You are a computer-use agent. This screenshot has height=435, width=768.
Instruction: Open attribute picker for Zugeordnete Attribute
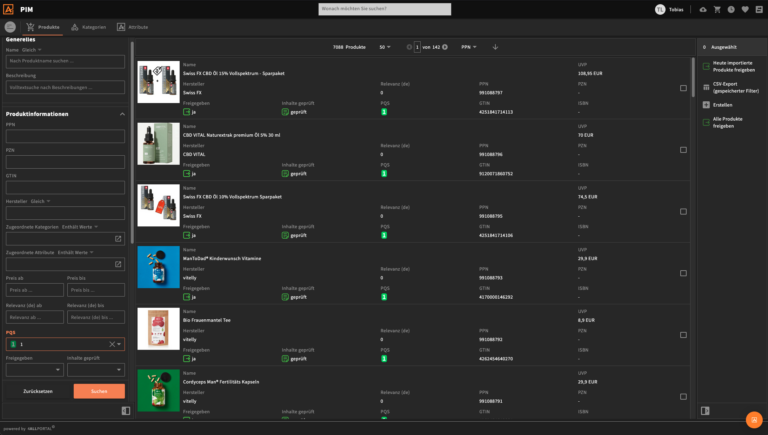[x=118, y=264]
